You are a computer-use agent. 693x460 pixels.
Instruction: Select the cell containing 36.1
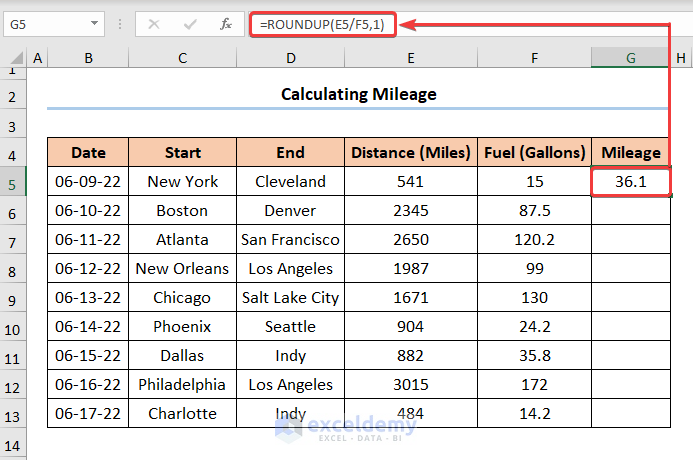631,182
